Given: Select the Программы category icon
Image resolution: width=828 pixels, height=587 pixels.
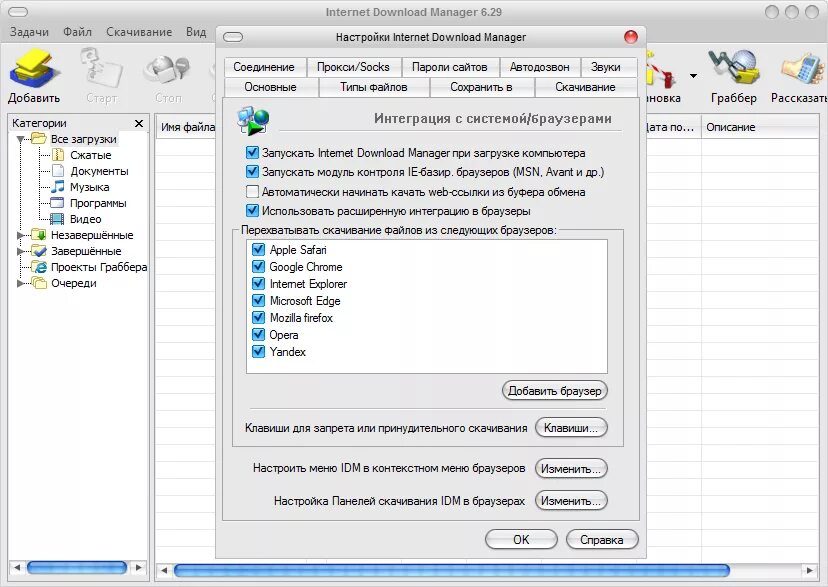Looking at the screenshot, I should [x=57, y=203].
